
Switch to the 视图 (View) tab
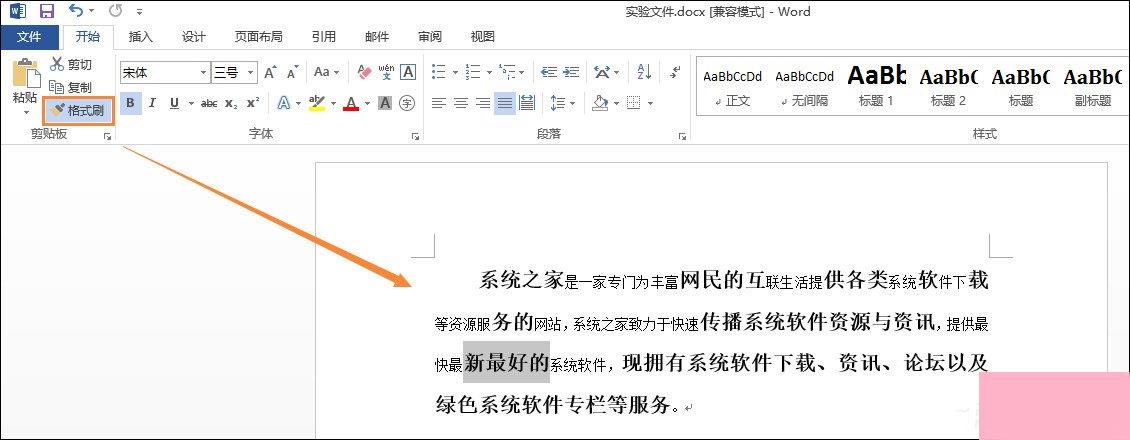(483, 37)
